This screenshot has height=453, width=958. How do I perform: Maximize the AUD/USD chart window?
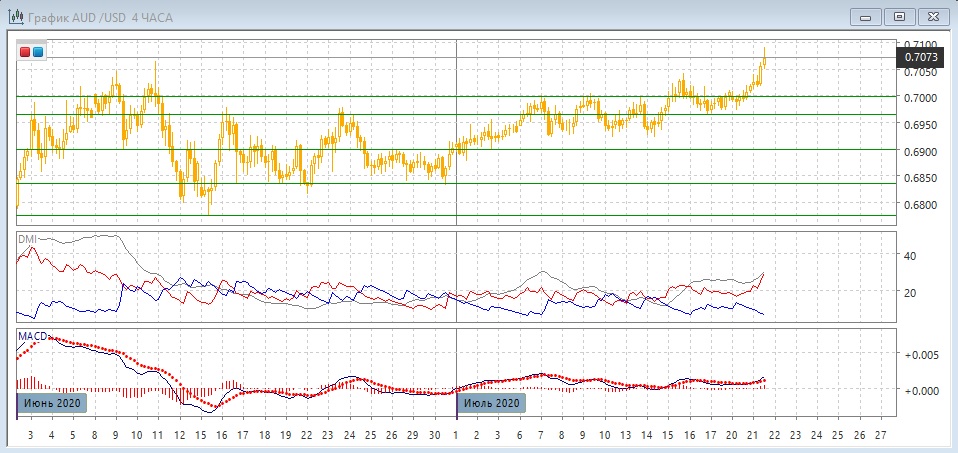pos(900,16)
